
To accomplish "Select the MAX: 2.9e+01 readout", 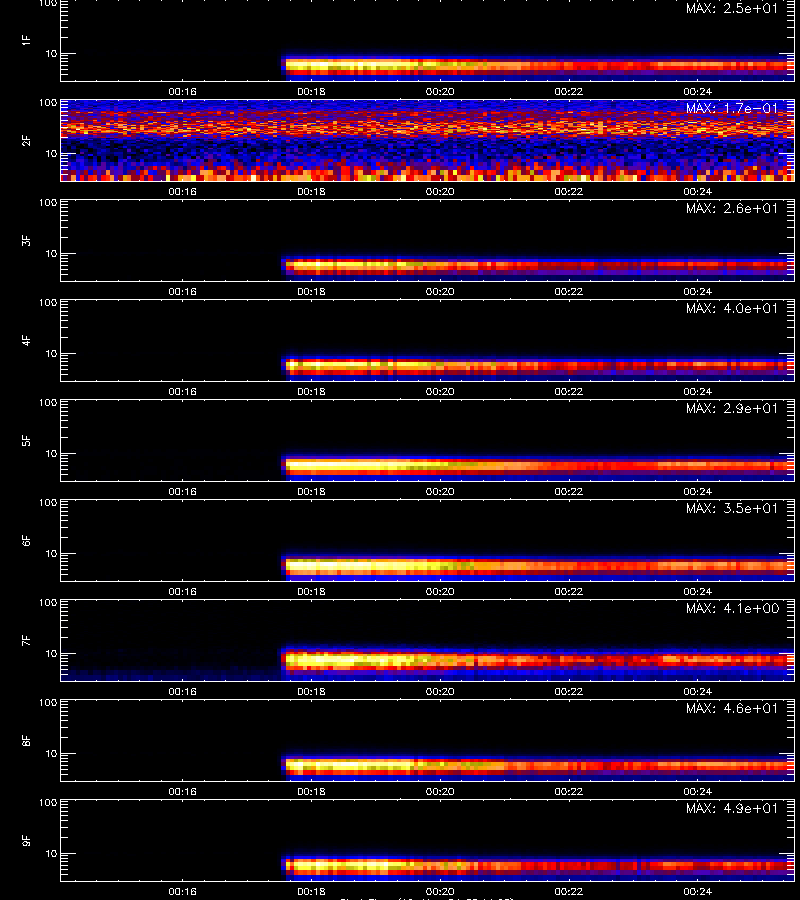I will click(x=732, y=408).
